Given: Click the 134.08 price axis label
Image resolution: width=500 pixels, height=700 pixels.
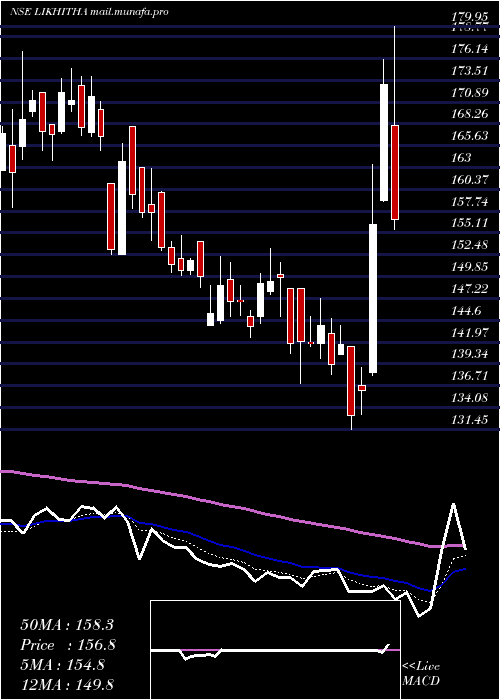Looking at the screenshot, I should [469, 397].
